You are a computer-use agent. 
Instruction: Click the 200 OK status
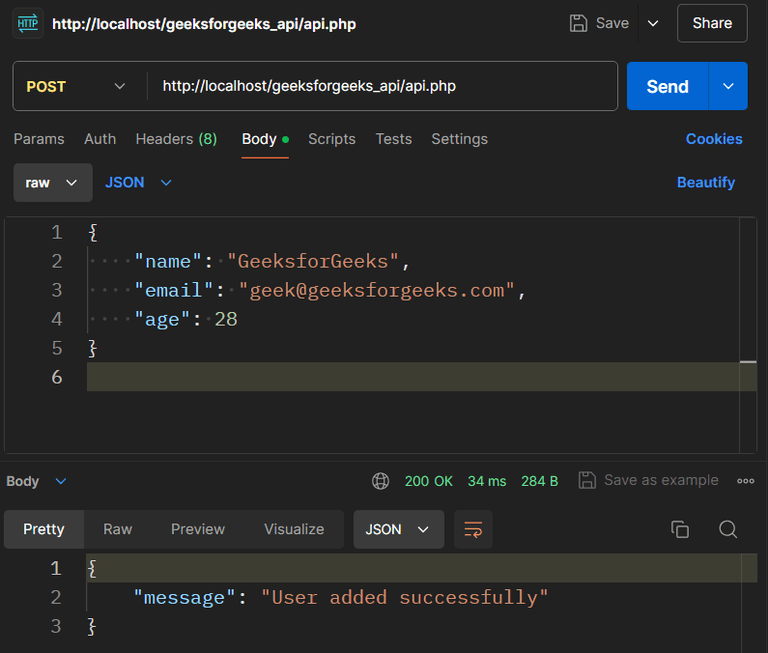(x=429, y=481)
